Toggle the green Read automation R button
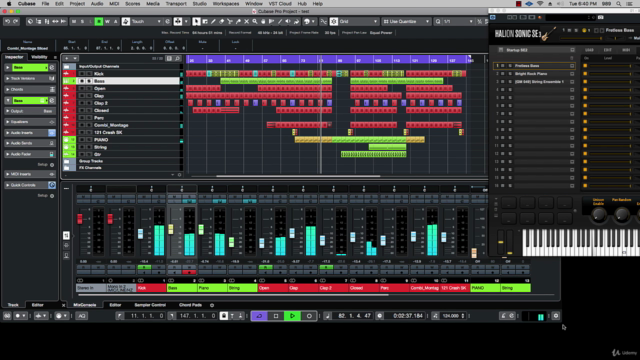The height and width of the screenshot is (360, 640). point(99,21)
